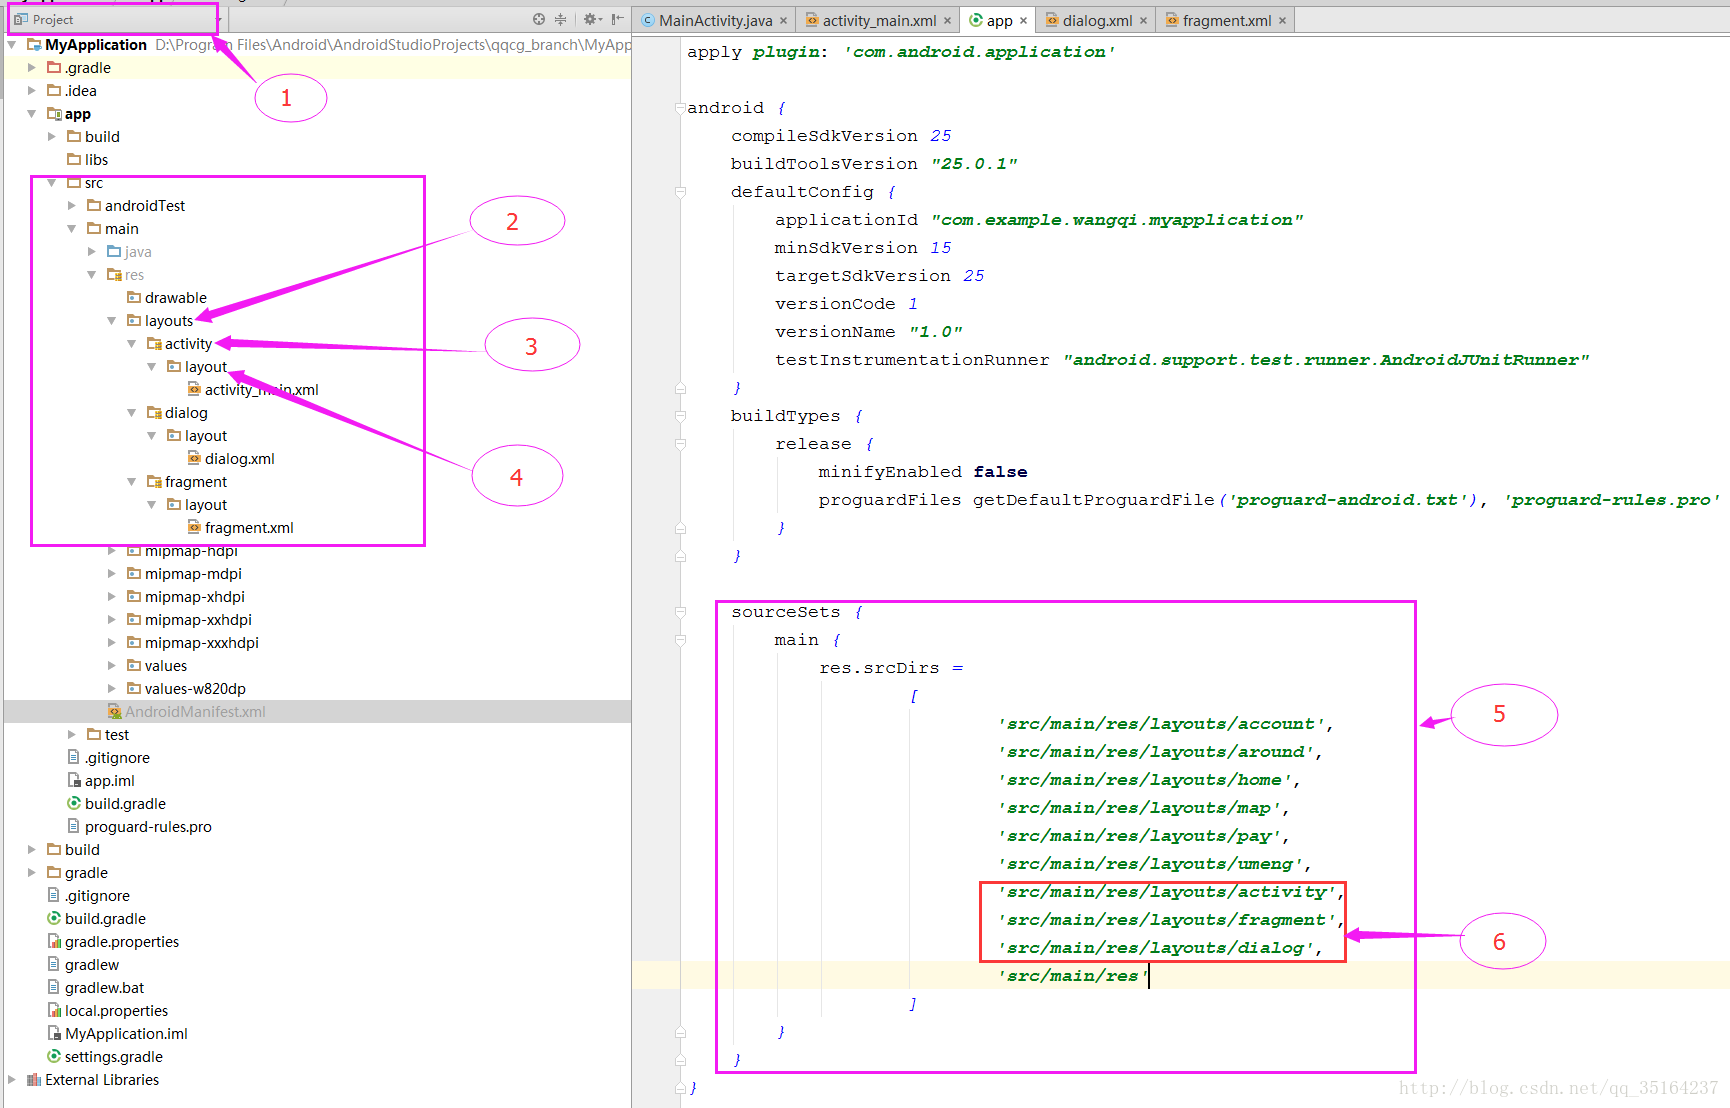The height and width of the screenshot is (1108, 1730).
Task: Click the activity_main.xml file icon in tree
Action: pyautogui.click(x=194, y=389)
